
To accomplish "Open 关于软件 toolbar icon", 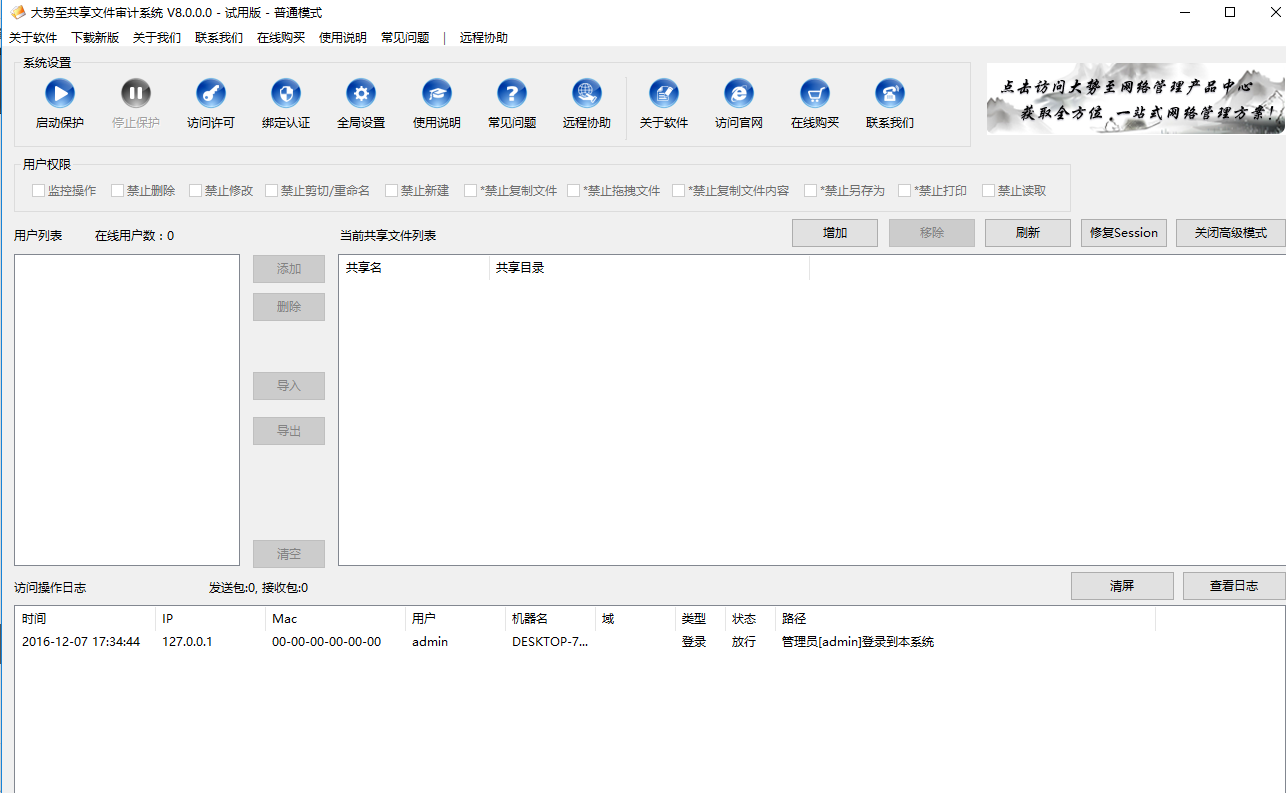I will pyautogui.click(x=664, y=94).
